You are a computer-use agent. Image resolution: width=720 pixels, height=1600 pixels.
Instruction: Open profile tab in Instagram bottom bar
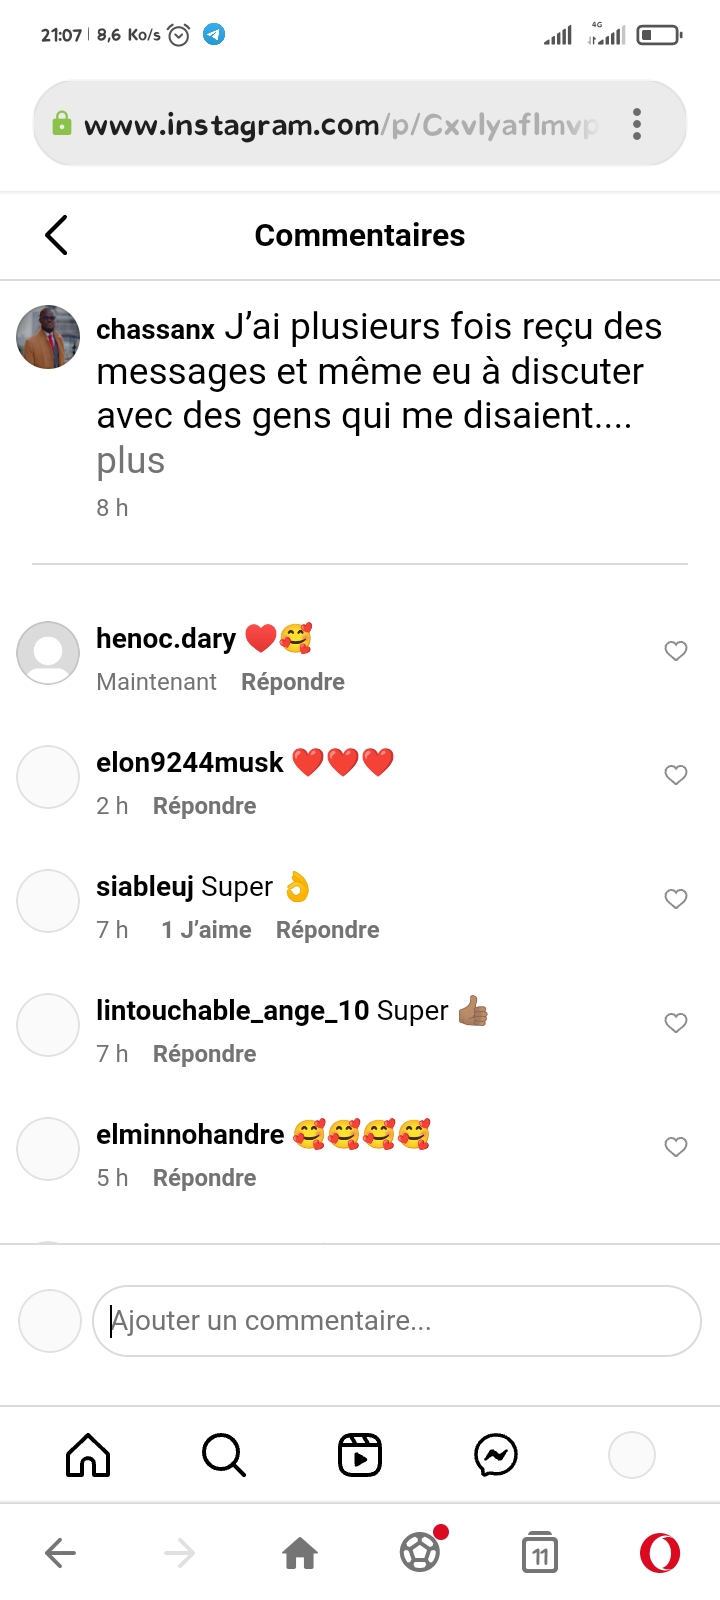click(x=632, y=1455)
